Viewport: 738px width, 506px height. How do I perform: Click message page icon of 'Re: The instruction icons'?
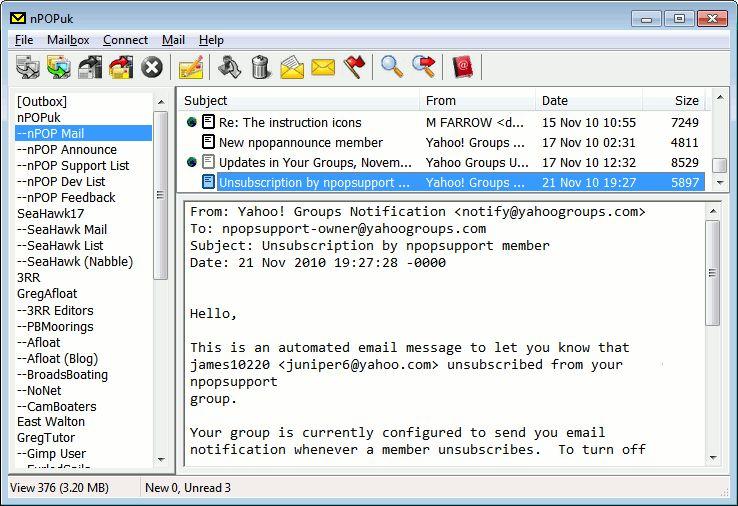pos(208,122)
